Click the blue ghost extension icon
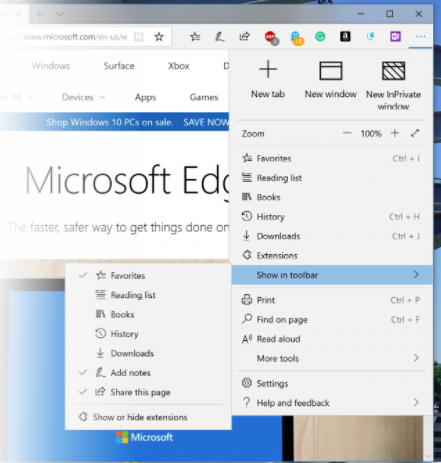Image resolution: width=441 pixels, height=463 pixels. coord(296,38)
